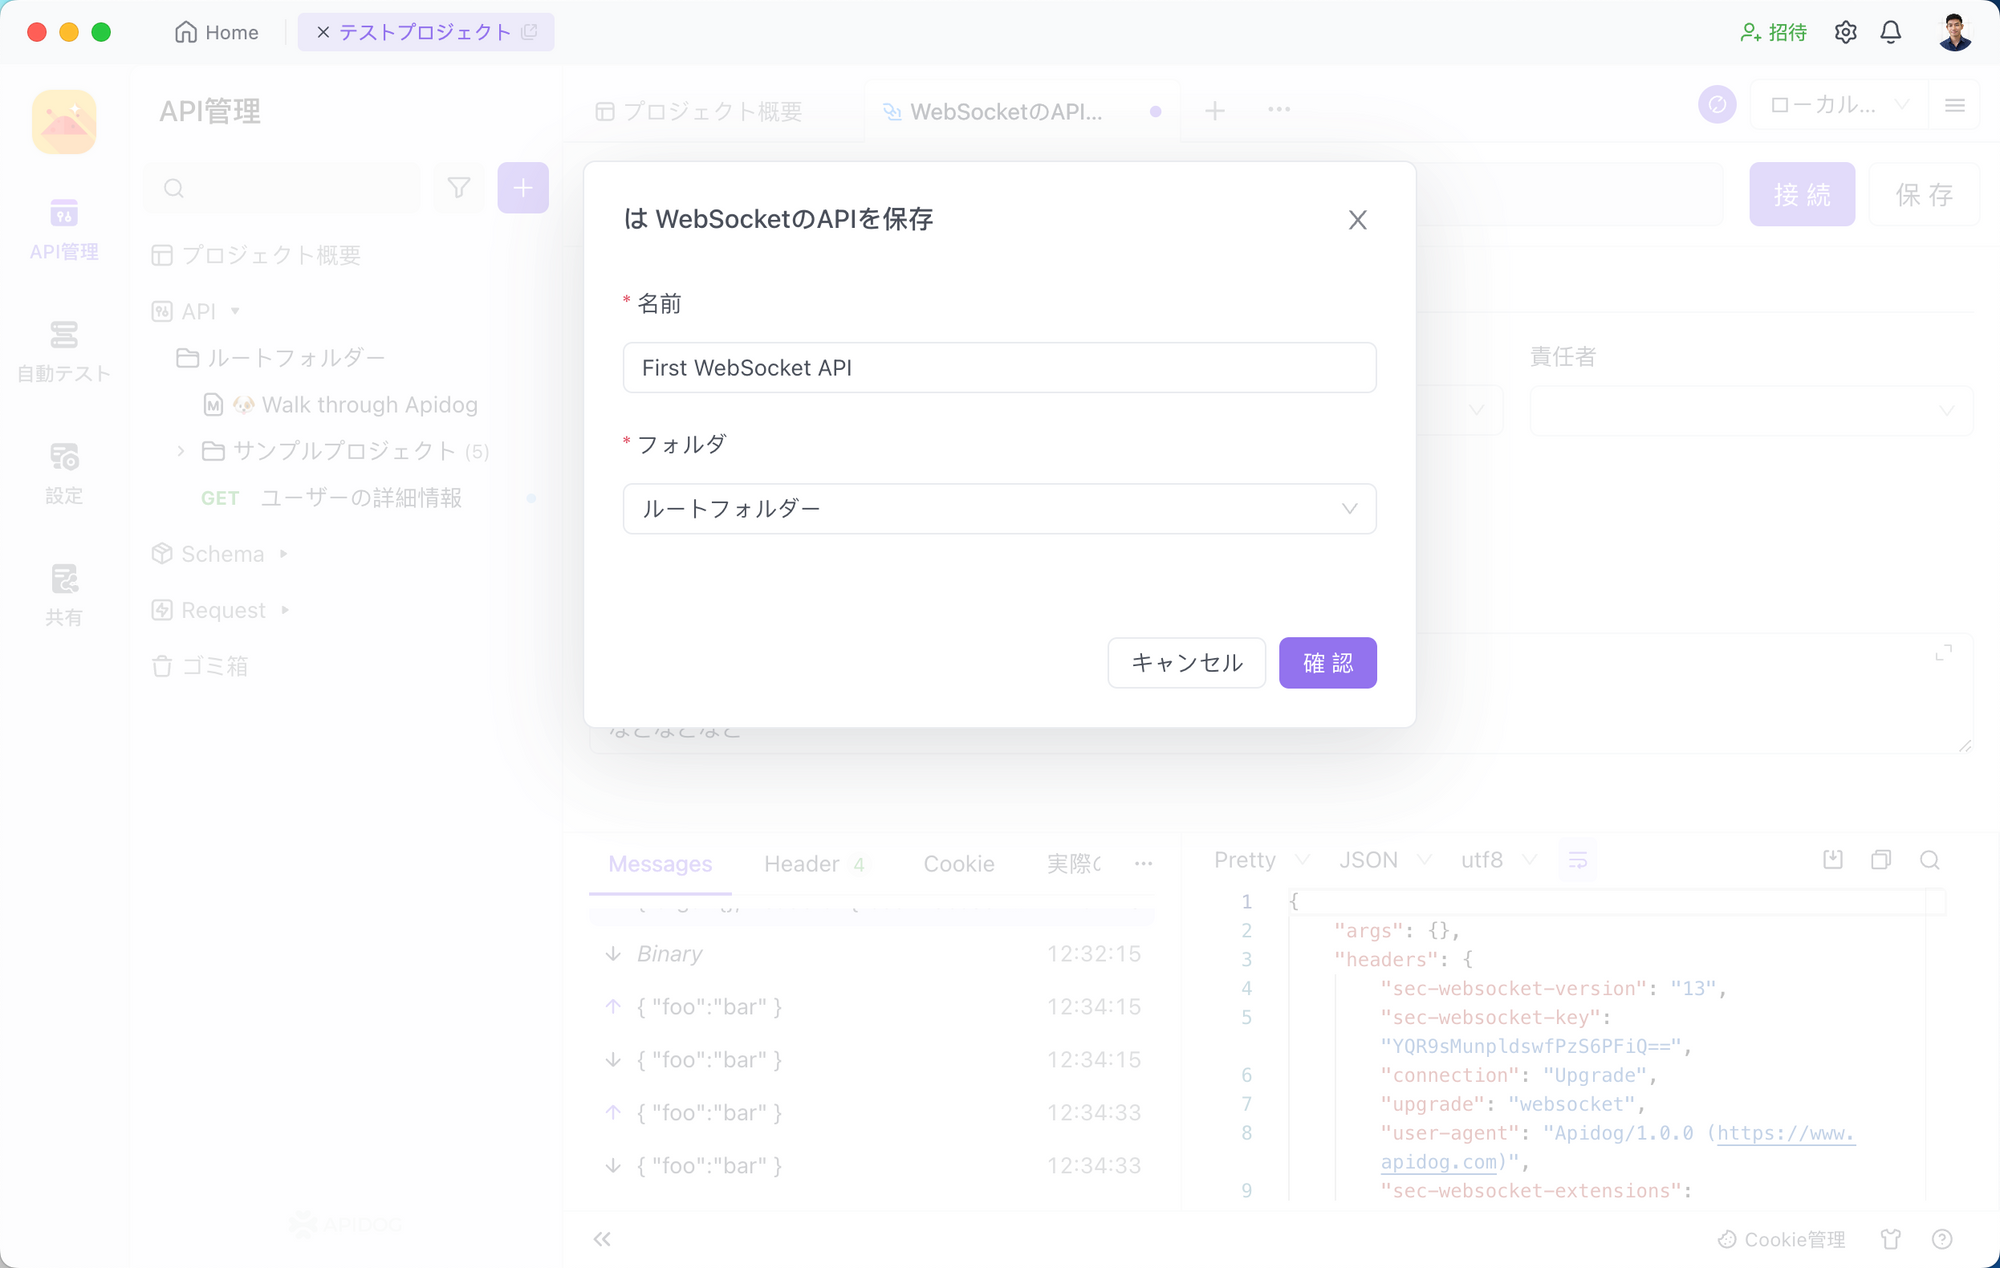Click the 保存 save button

pyautogui.click(x=1924, y=194)
